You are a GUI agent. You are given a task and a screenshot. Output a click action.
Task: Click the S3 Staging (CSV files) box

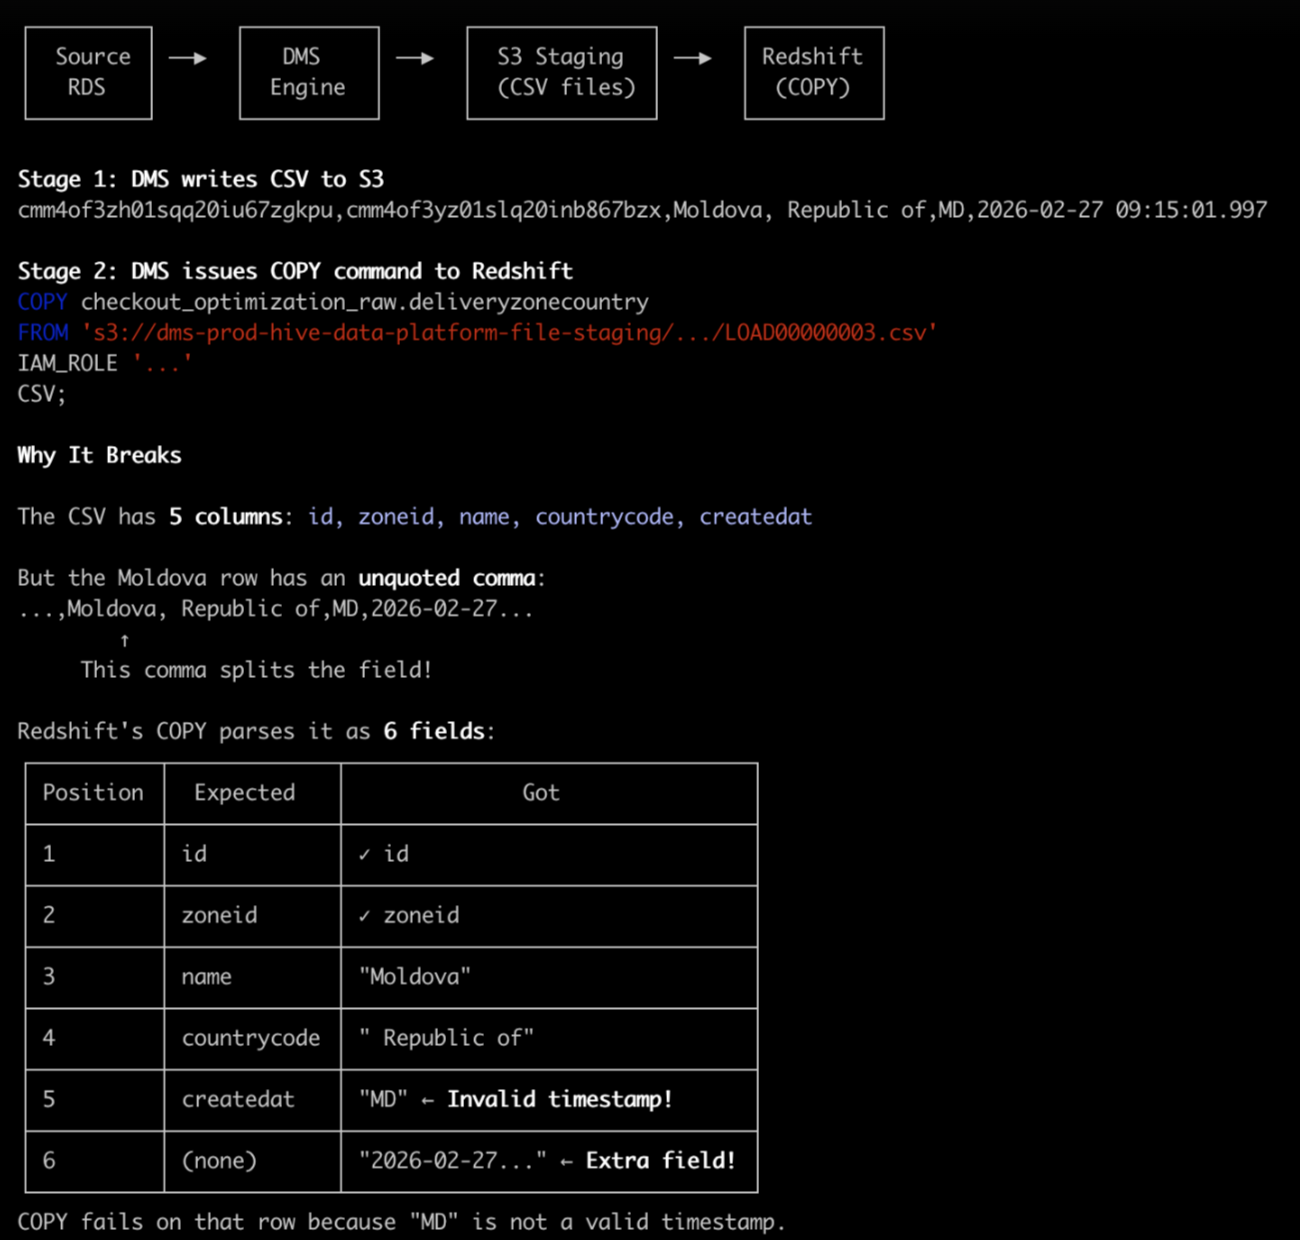562,73
